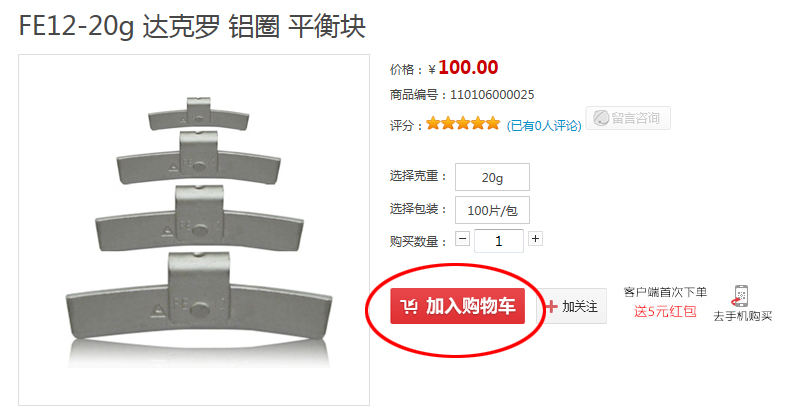Click the phone QR code icon
This screenshot has width=791, height=406.
coord(741,296)
